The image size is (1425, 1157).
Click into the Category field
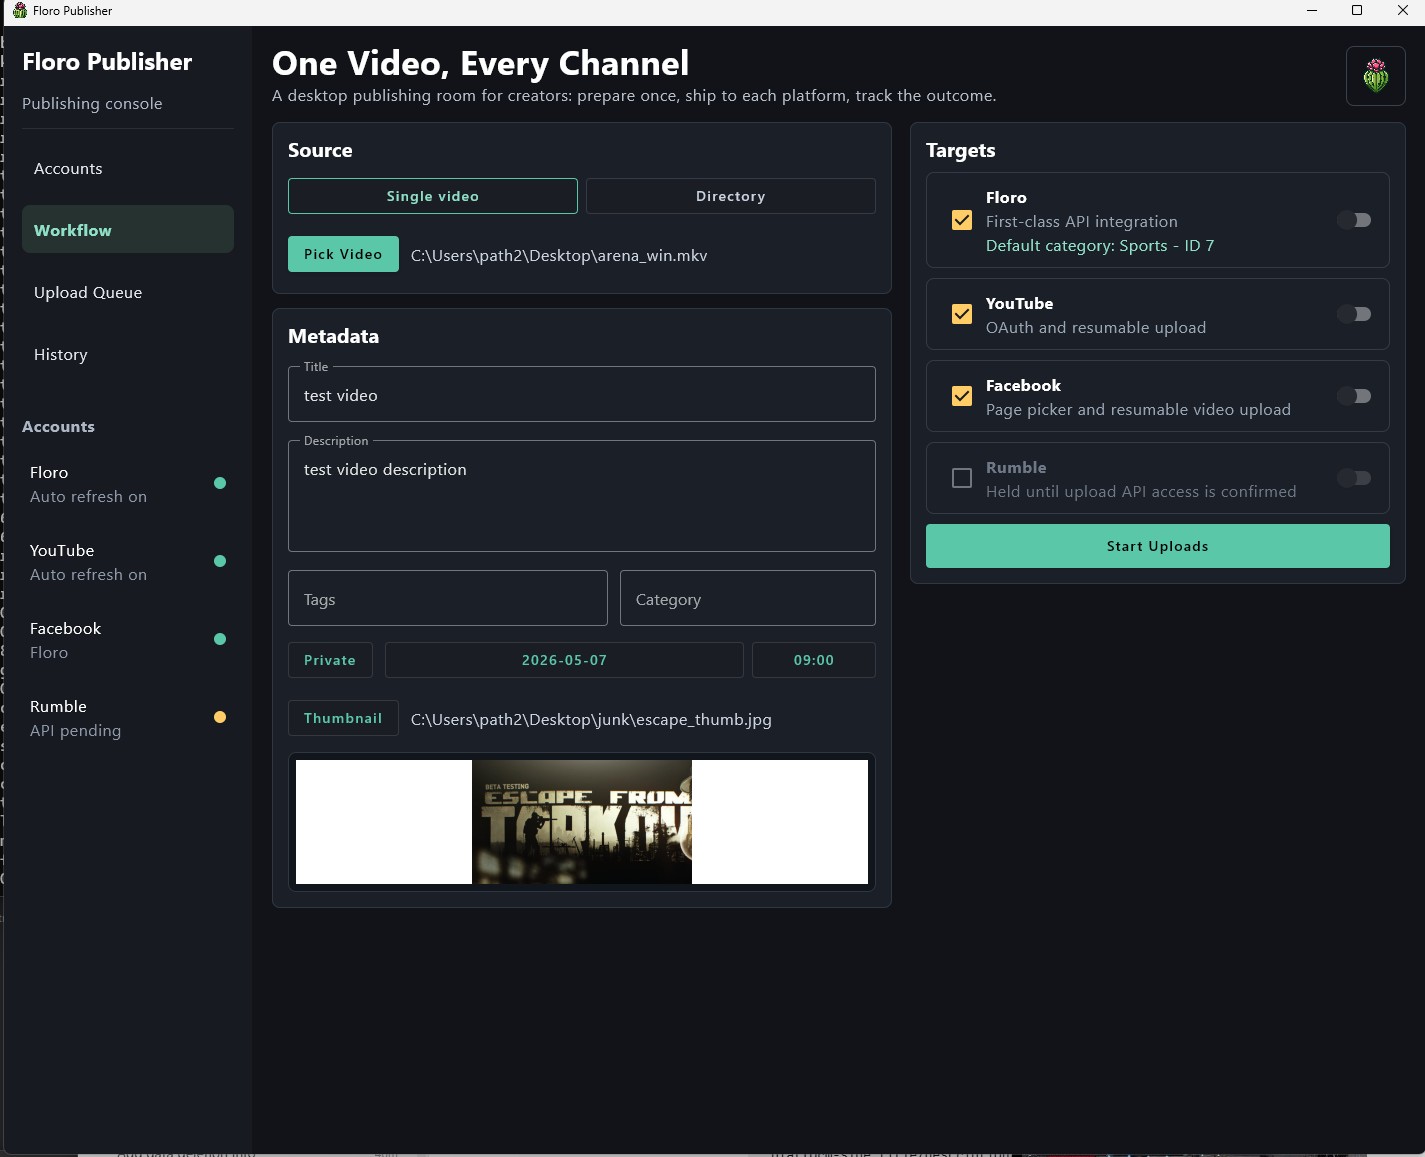coord(748,598)
